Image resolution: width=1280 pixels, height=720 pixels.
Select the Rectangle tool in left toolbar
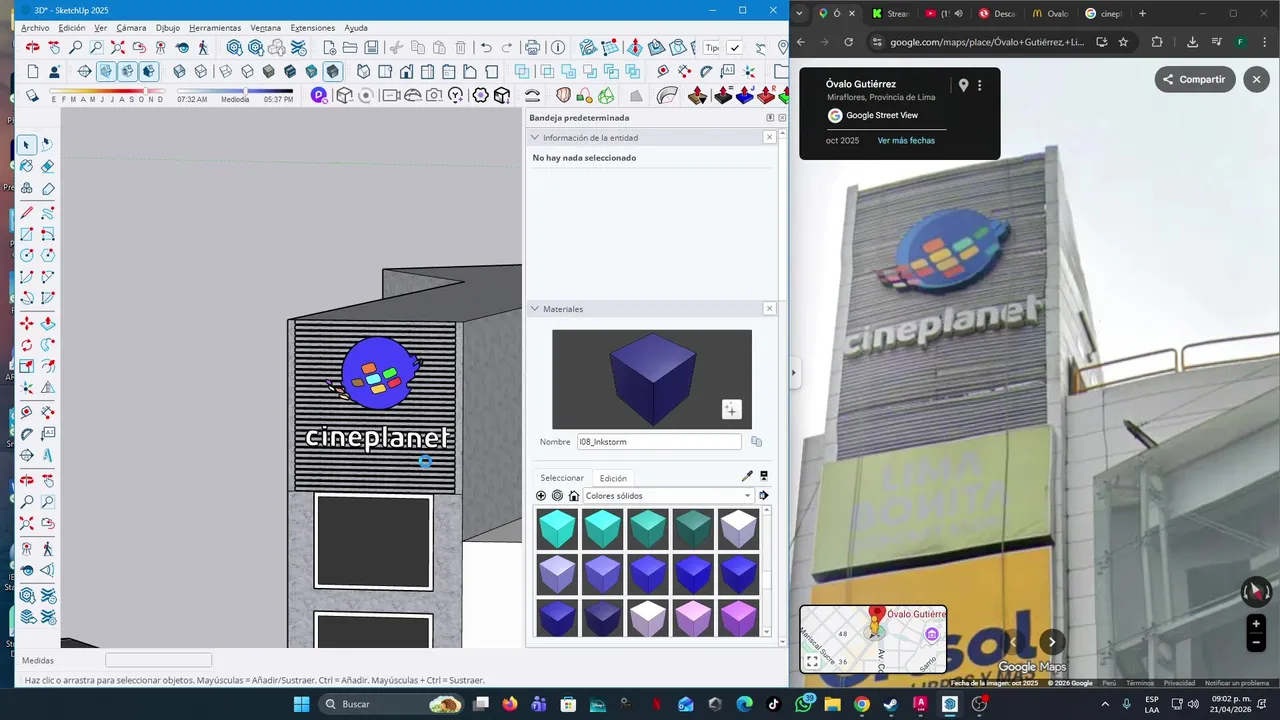[x=26, y=234]
